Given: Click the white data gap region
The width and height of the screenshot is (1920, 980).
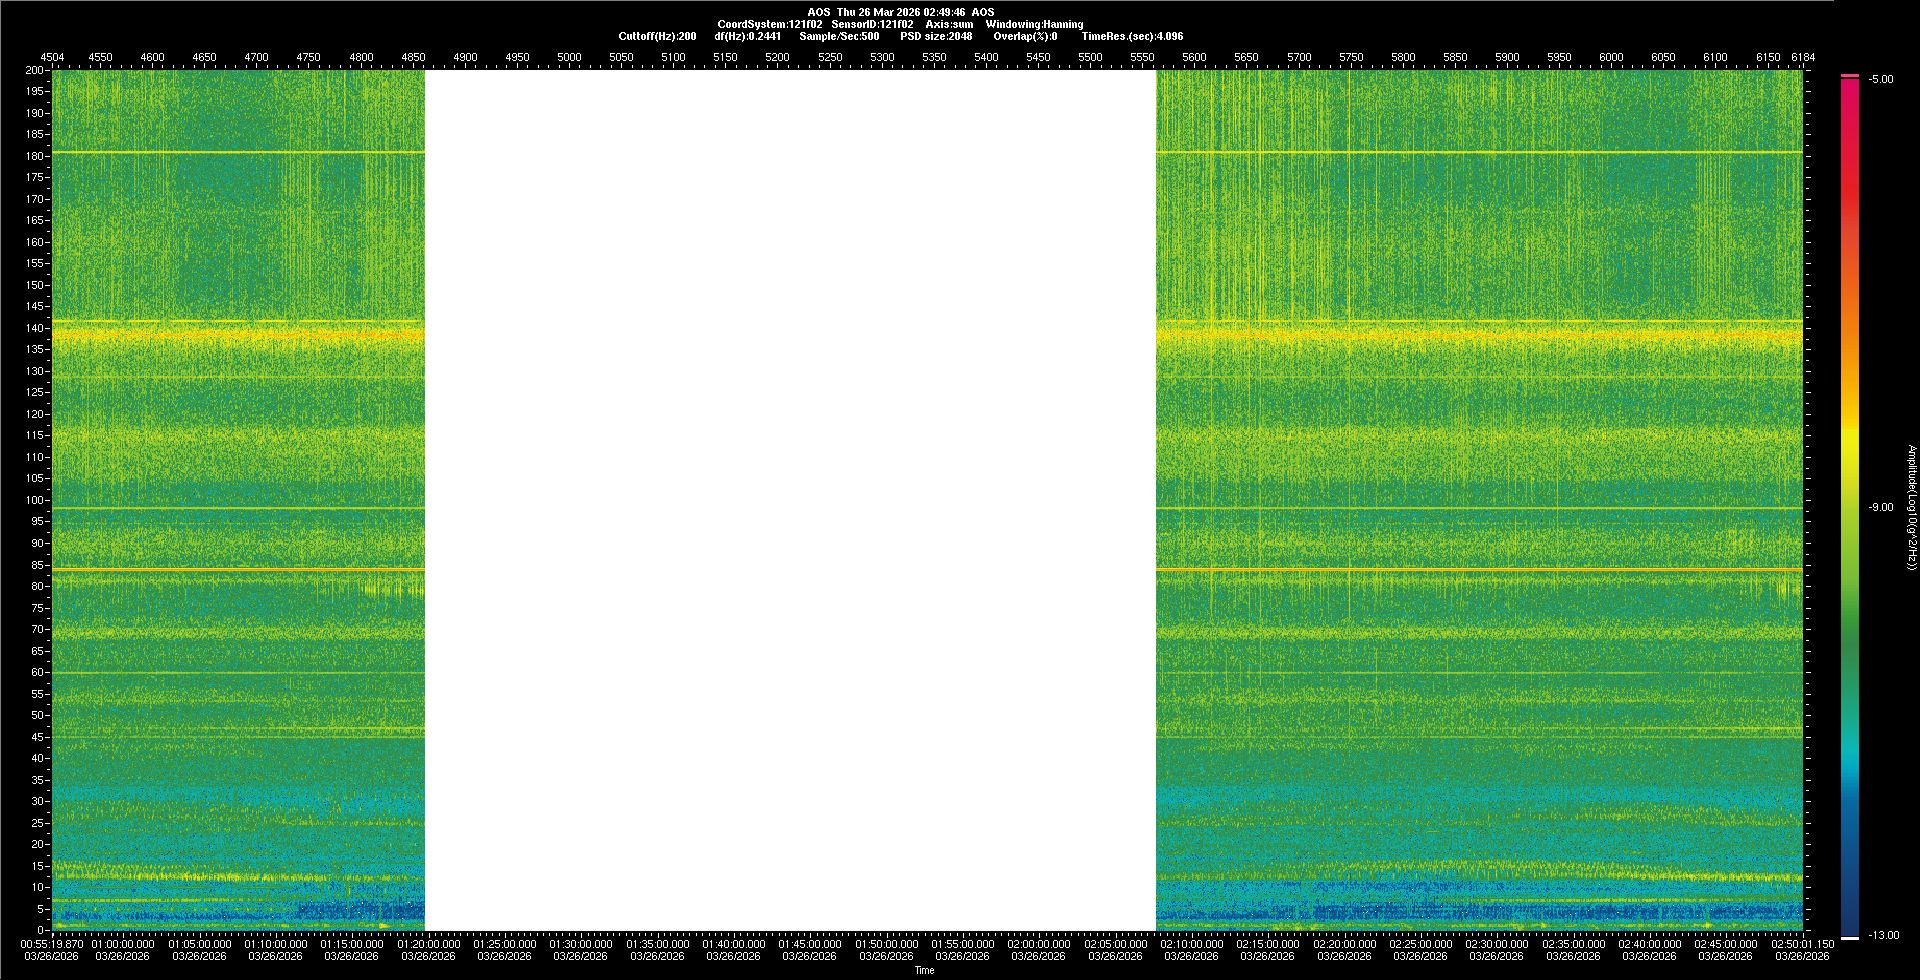Looking at the screenshot, I should [790, 500].
